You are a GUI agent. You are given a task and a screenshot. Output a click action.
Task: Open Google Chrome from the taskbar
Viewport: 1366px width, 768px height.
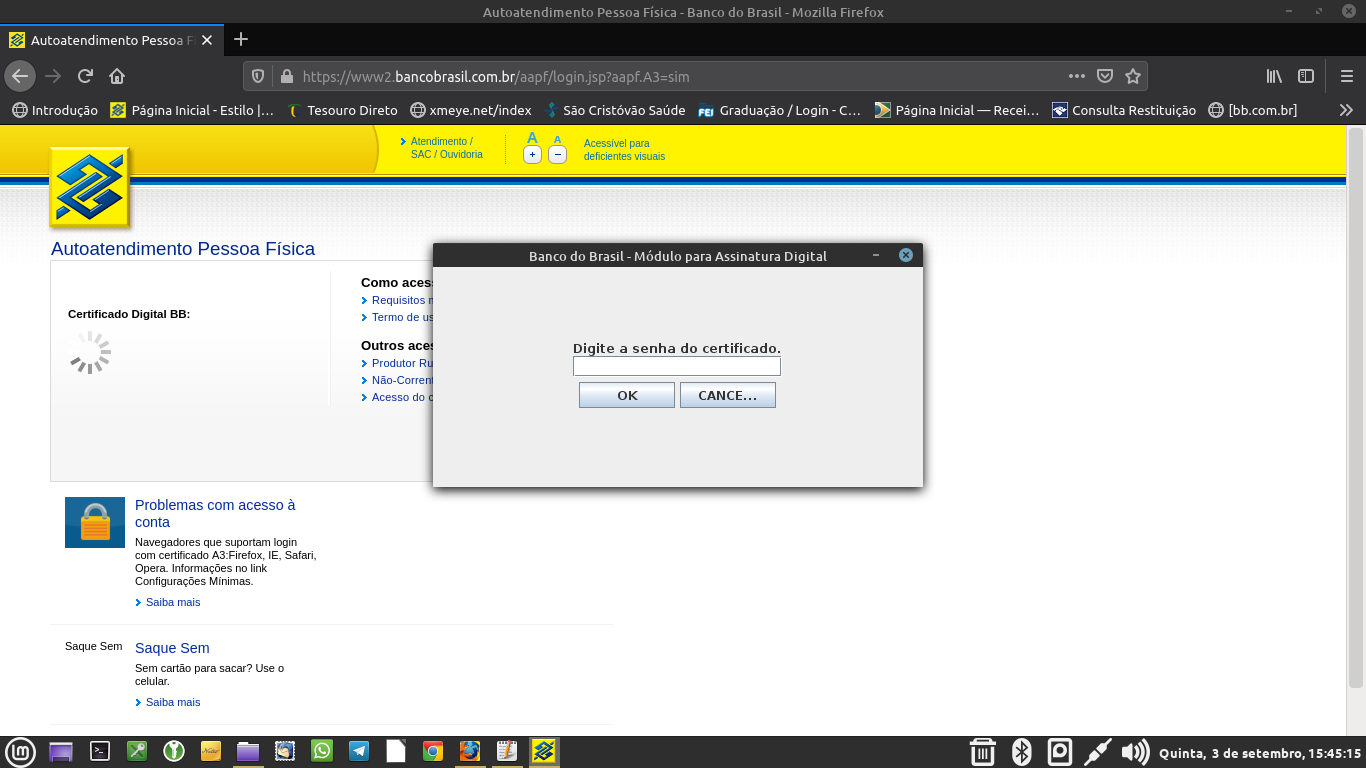[433, 751]
